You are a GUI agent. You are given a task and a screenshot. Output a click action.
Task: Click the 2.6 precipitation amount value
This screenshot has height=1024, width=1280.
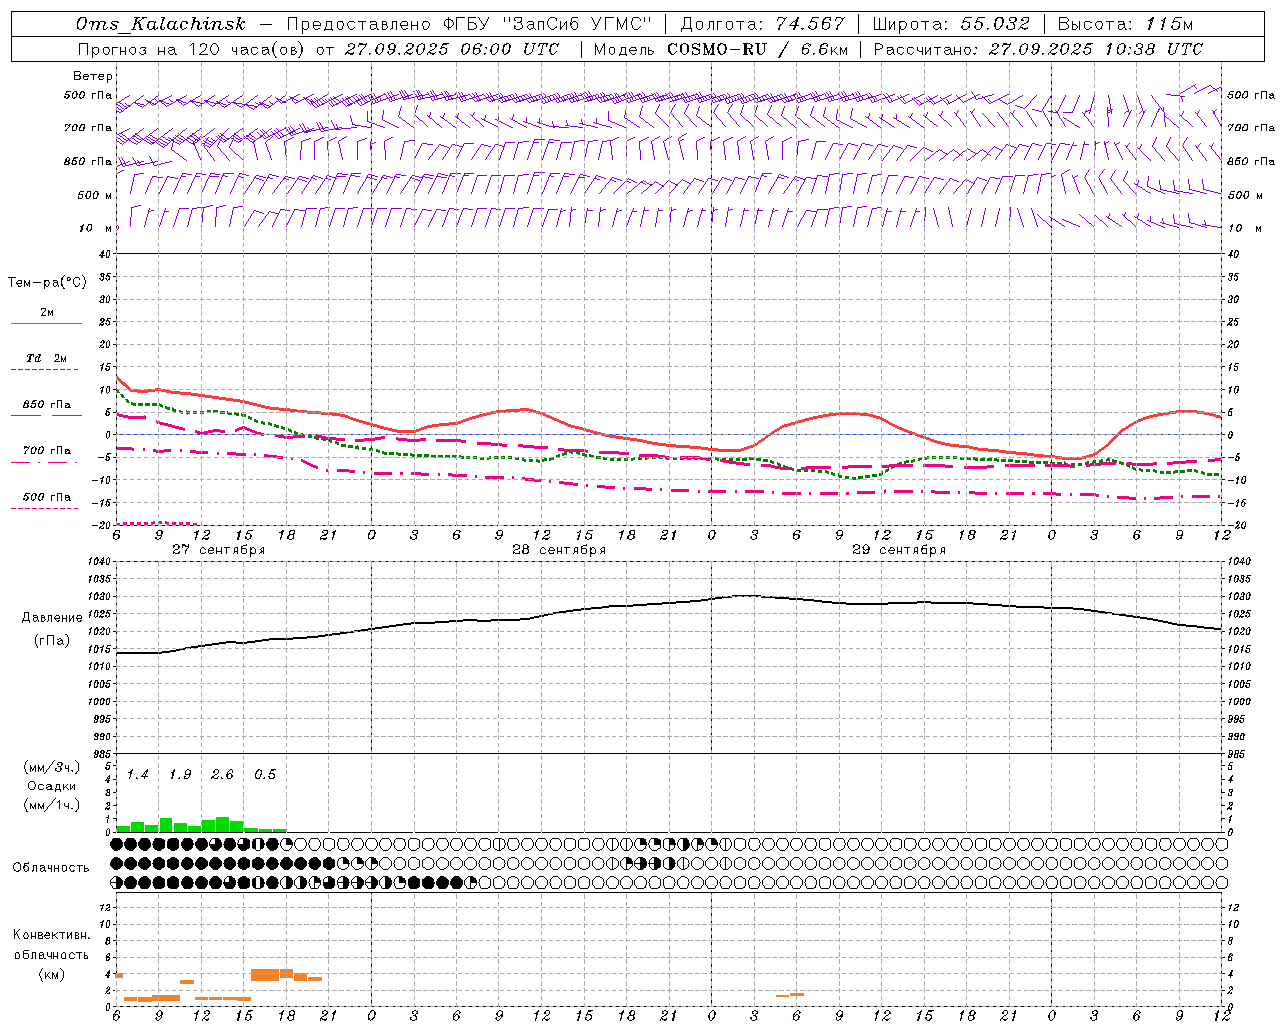click(x=222, y=775)
